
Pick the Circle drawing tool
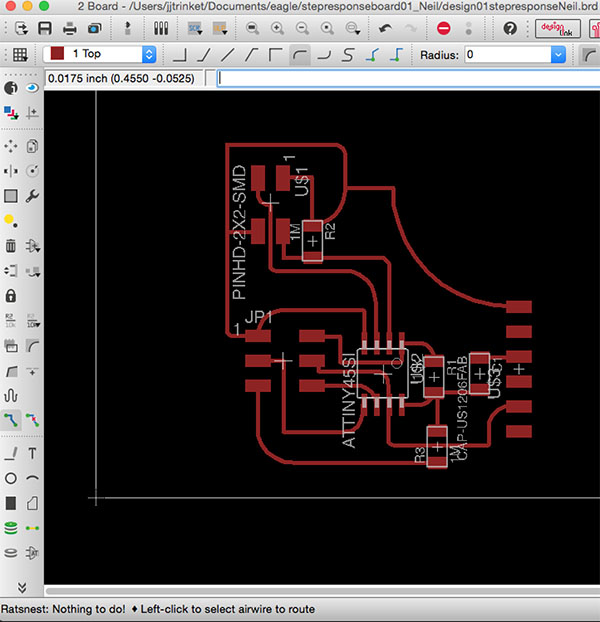pyautogui.click(x=11, y=478)
